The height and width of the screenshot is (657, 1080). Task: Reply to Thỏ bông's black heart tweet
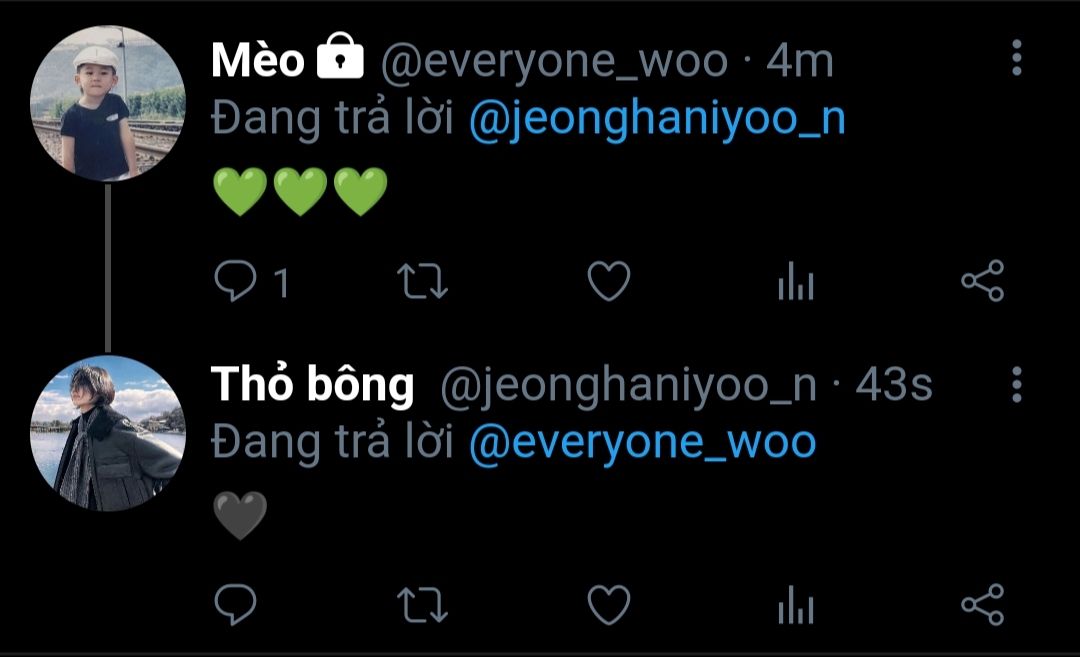tap(236, 605)
